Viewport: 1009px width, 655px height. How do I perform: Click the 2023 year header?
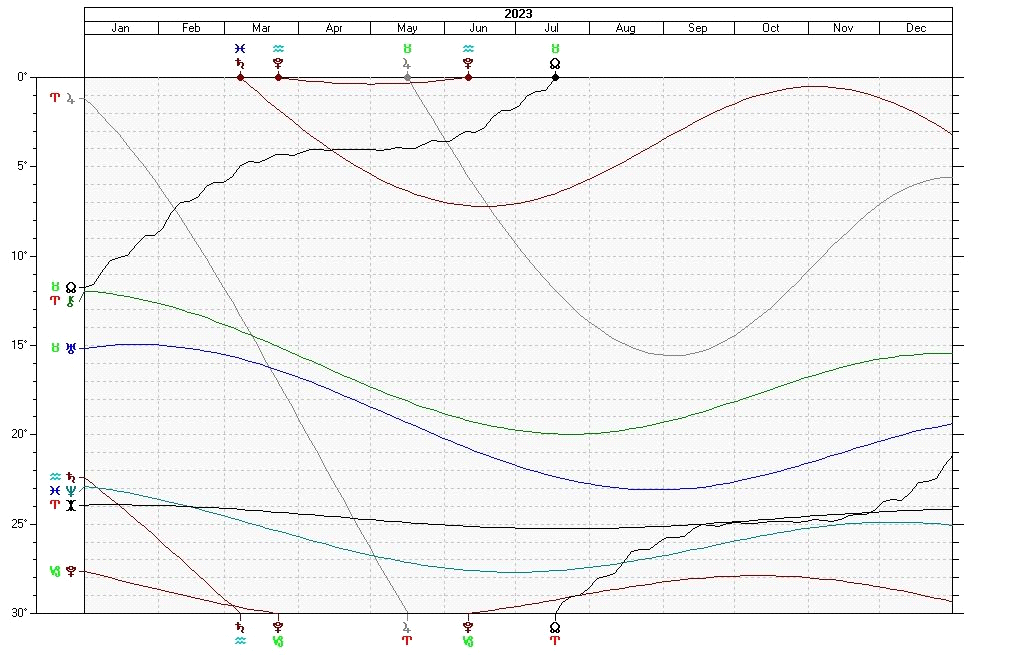click(518, 14)
